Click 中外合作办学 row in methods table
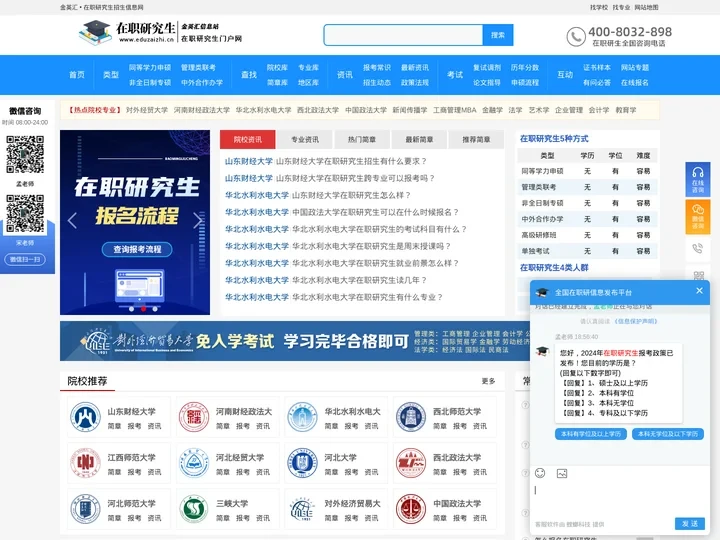 pos(587,219)
